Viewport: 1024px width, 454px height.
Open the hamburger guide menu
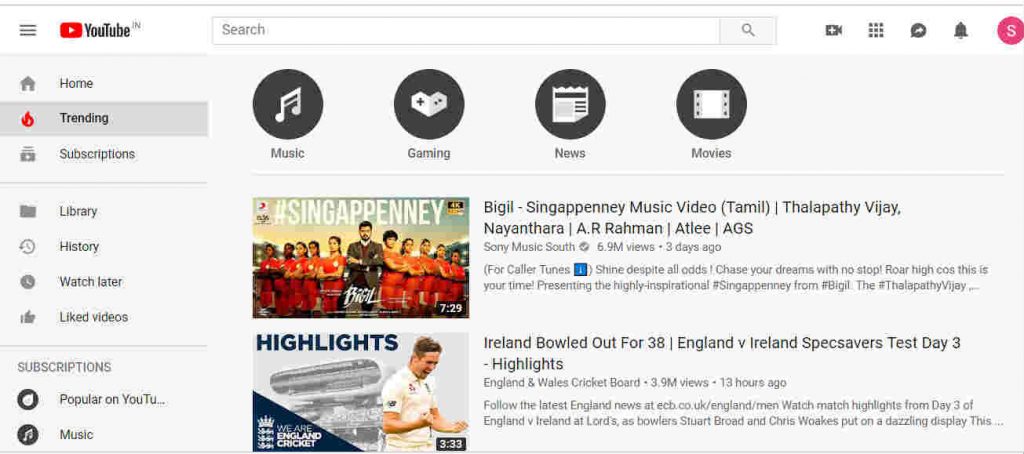pos(28,30)
